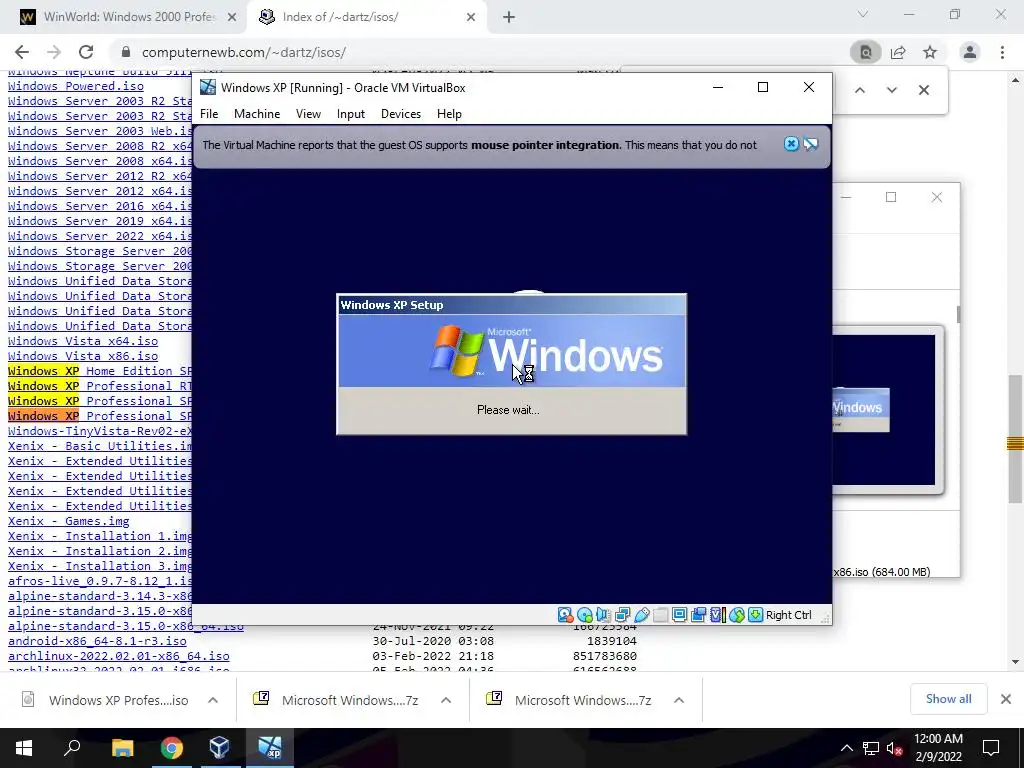Open the Machine menu in VirtualBox

coord(257,114)
